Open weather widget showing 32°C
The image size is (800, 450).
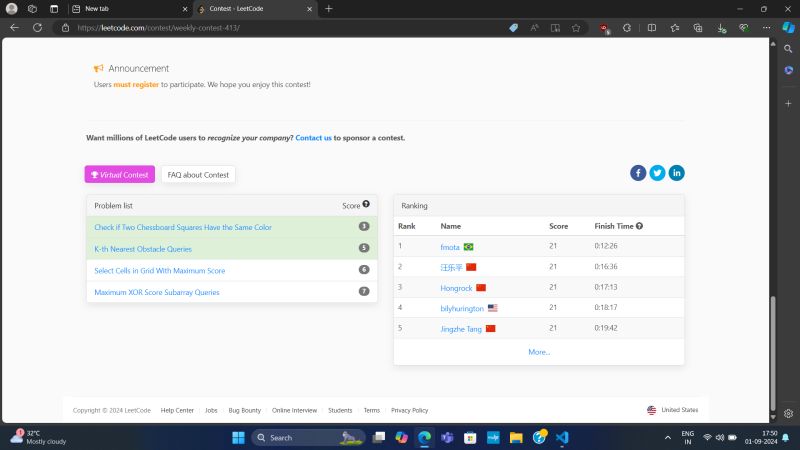[39, 437]
